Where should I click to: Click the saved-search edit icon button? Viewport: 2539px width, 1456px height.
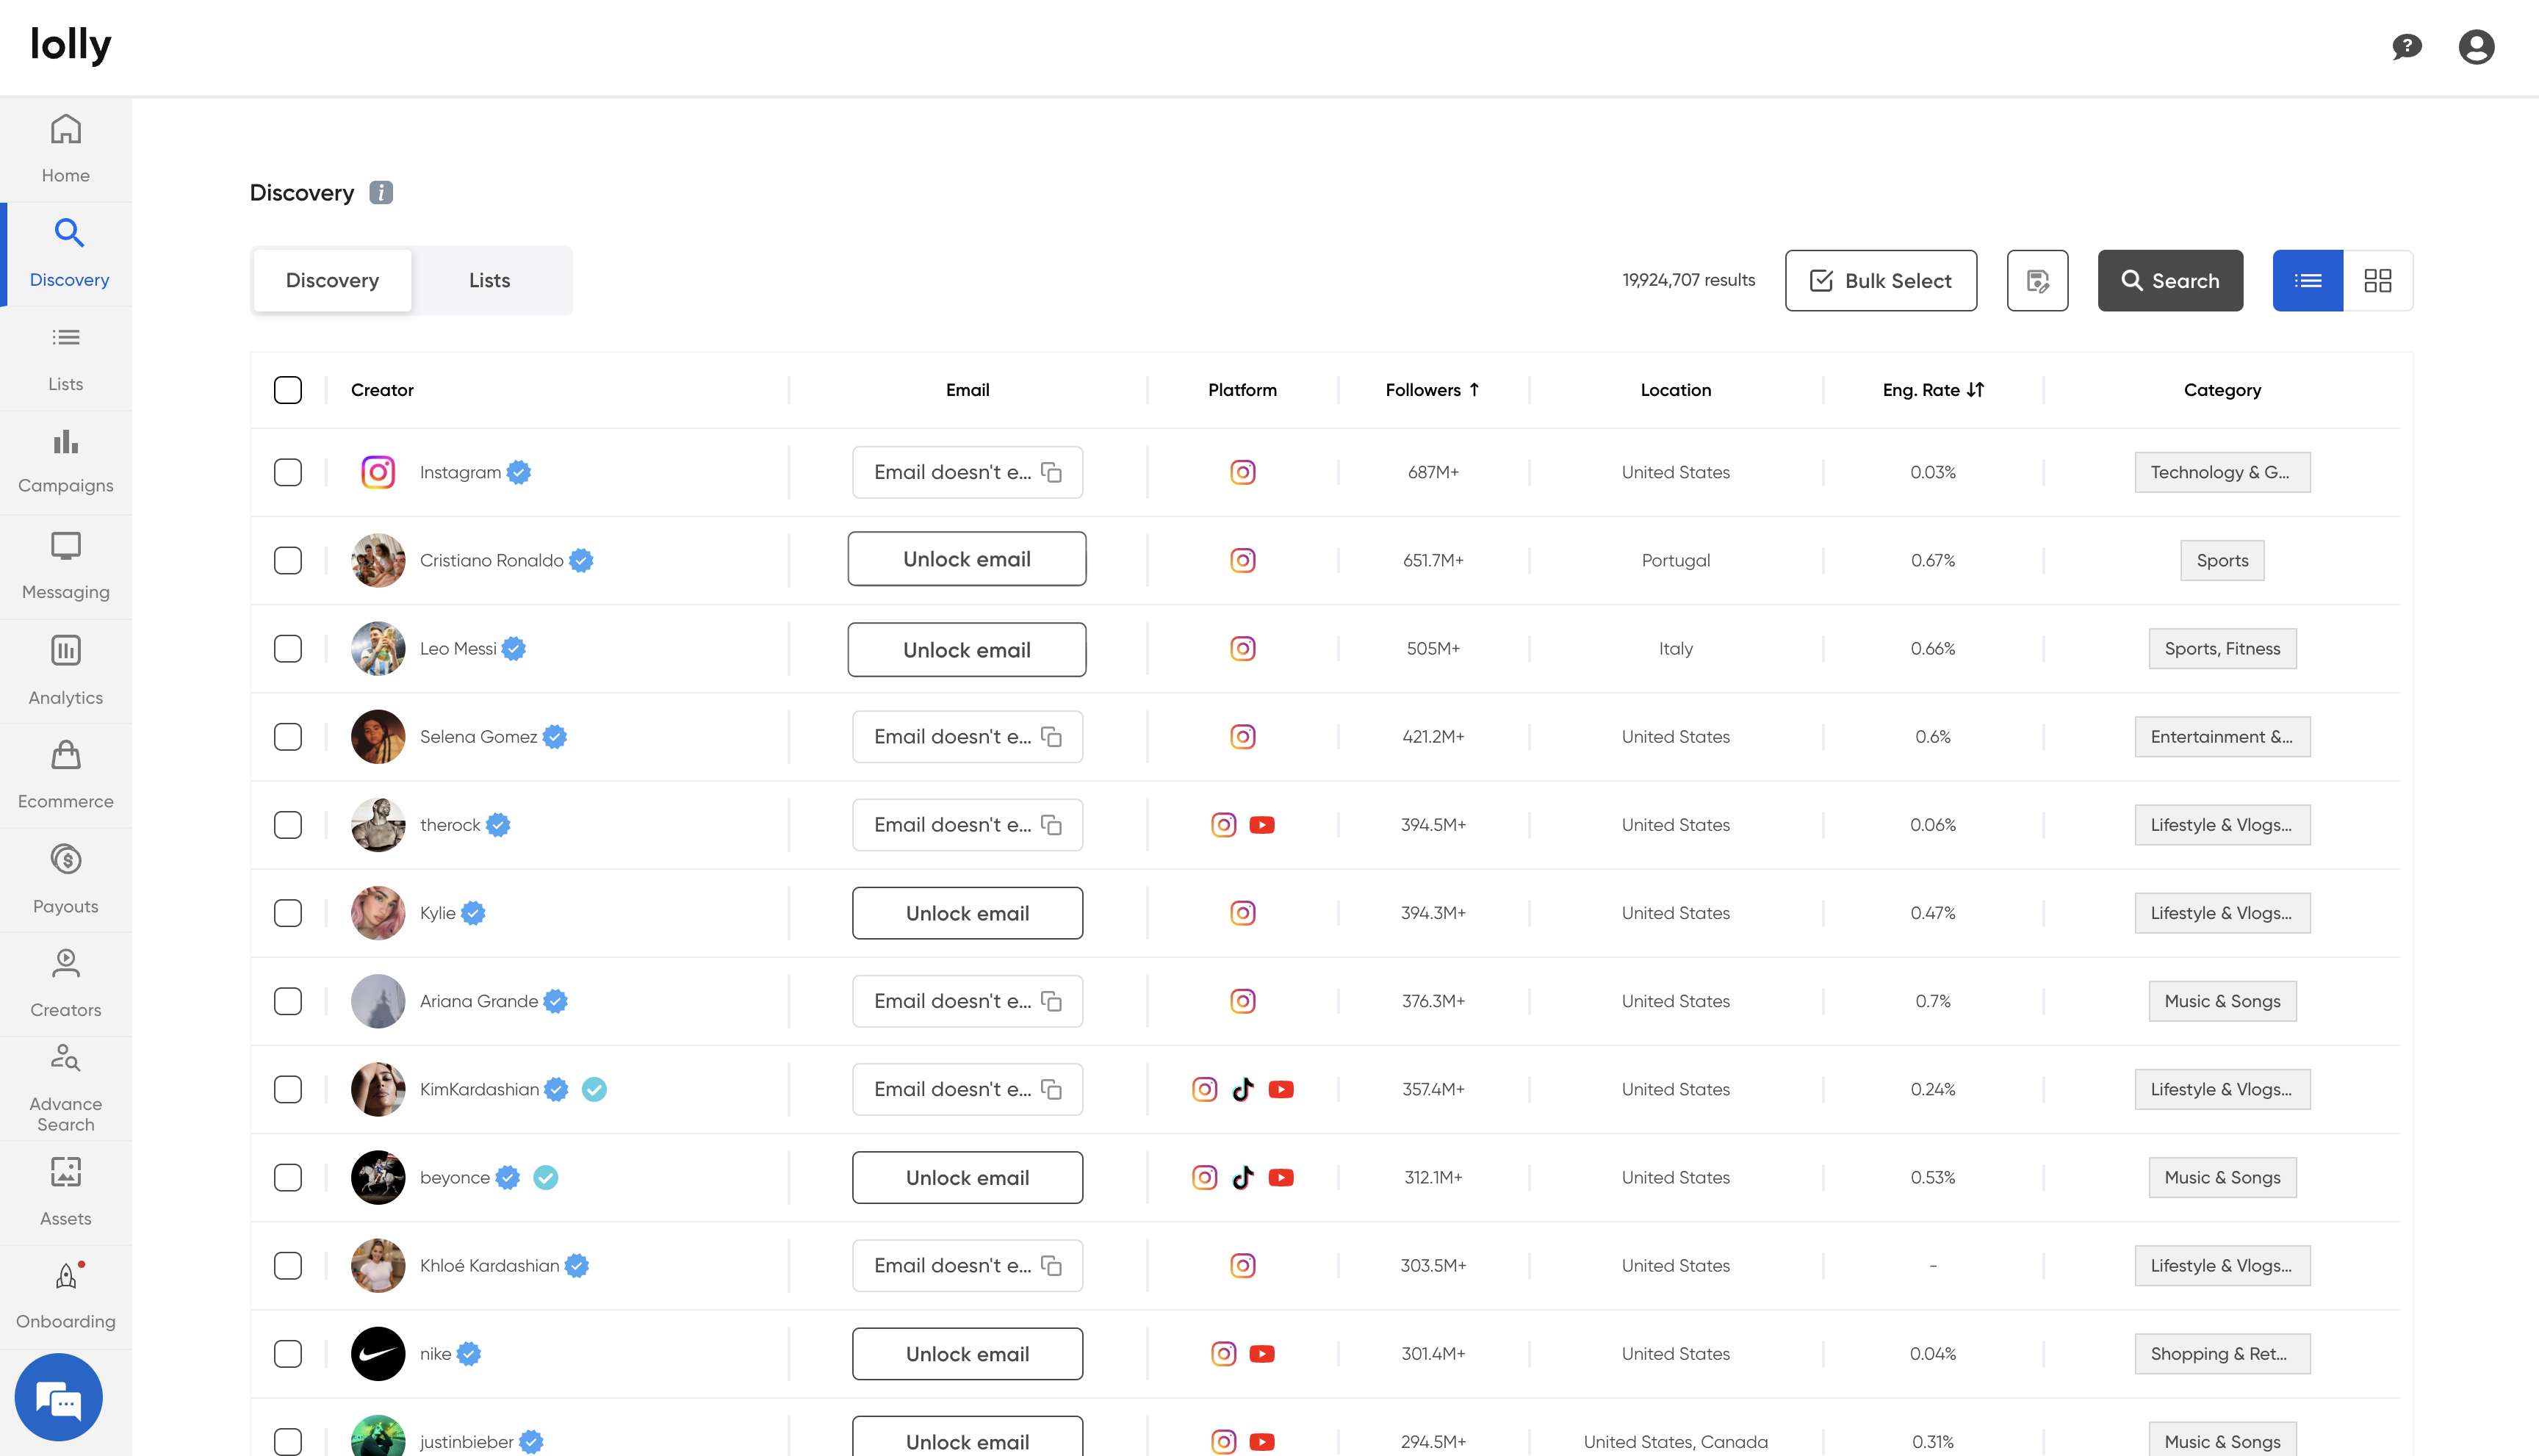[x=2037, y=281]
